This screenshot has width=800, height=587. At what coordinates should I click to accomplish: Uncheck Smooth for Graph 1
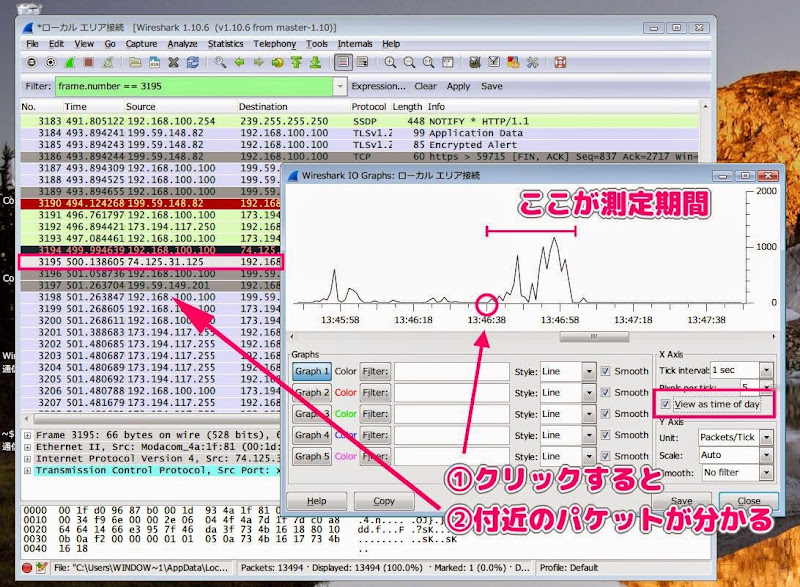tap(605, 371)
